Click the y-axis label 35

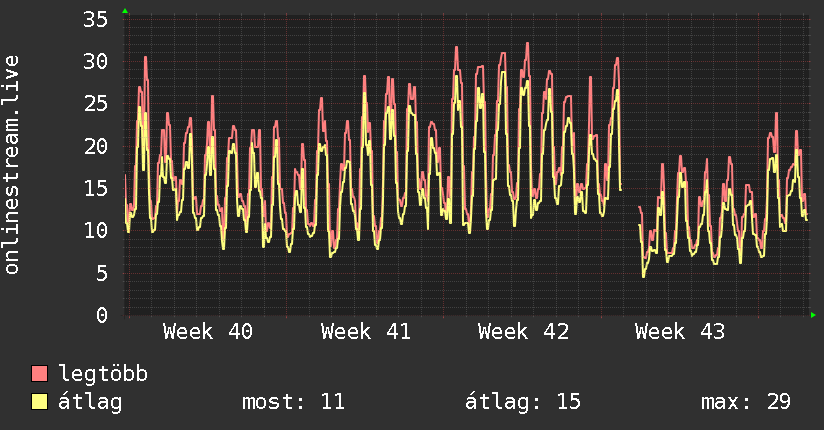96,20
